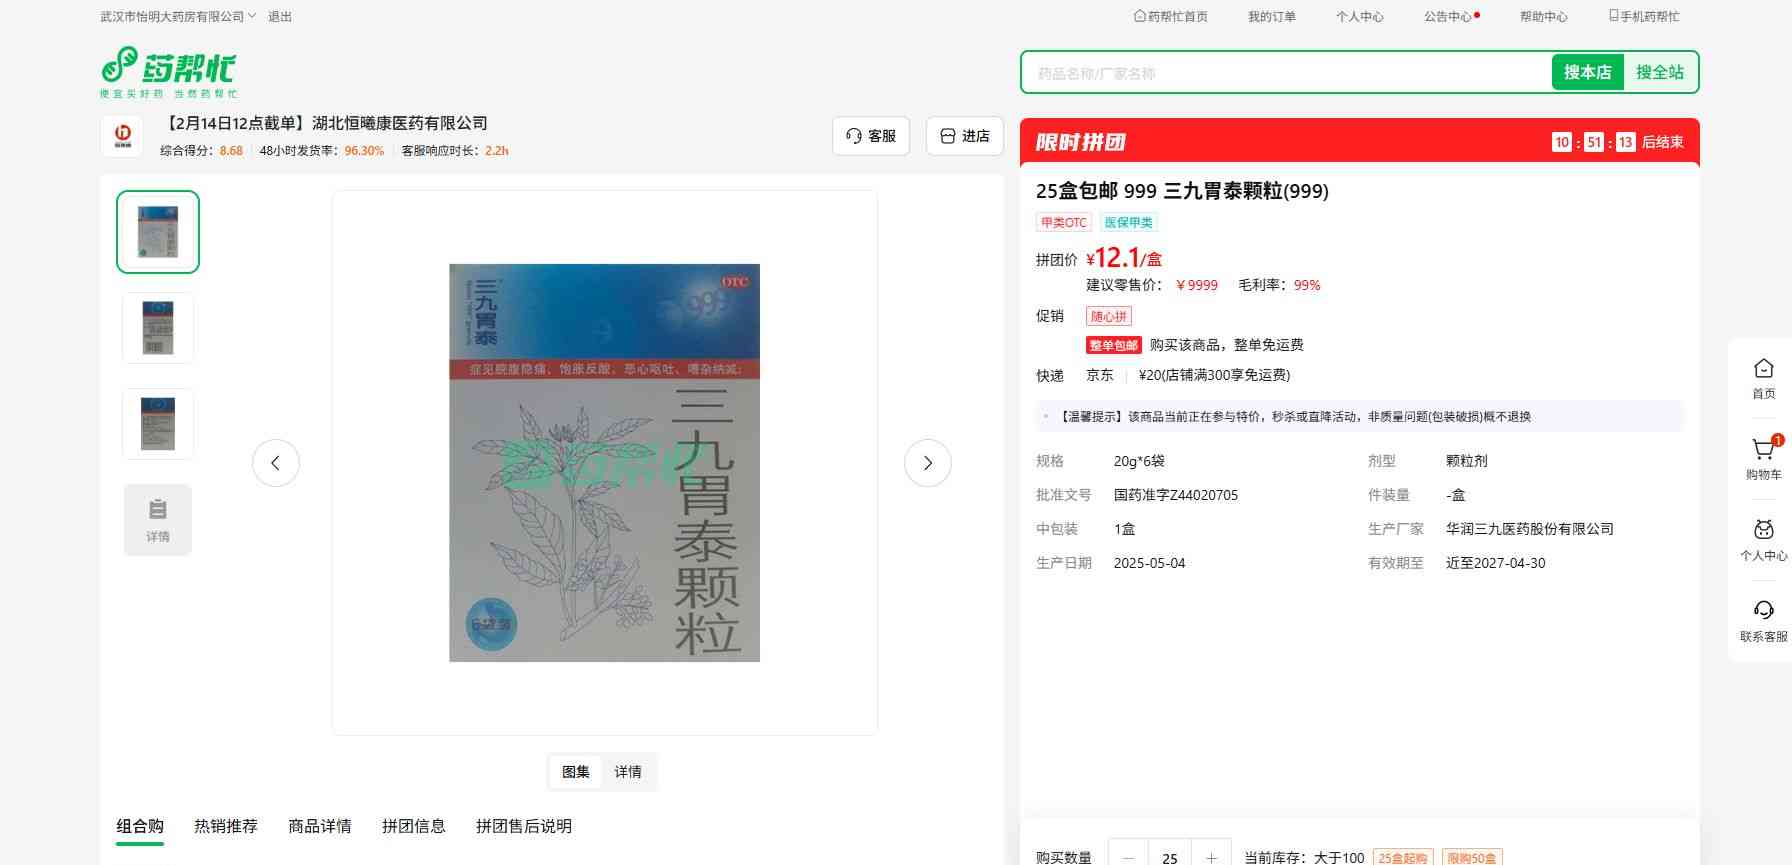Focus the product name search field
The image size is (1792, 865).
[1285, 73]
